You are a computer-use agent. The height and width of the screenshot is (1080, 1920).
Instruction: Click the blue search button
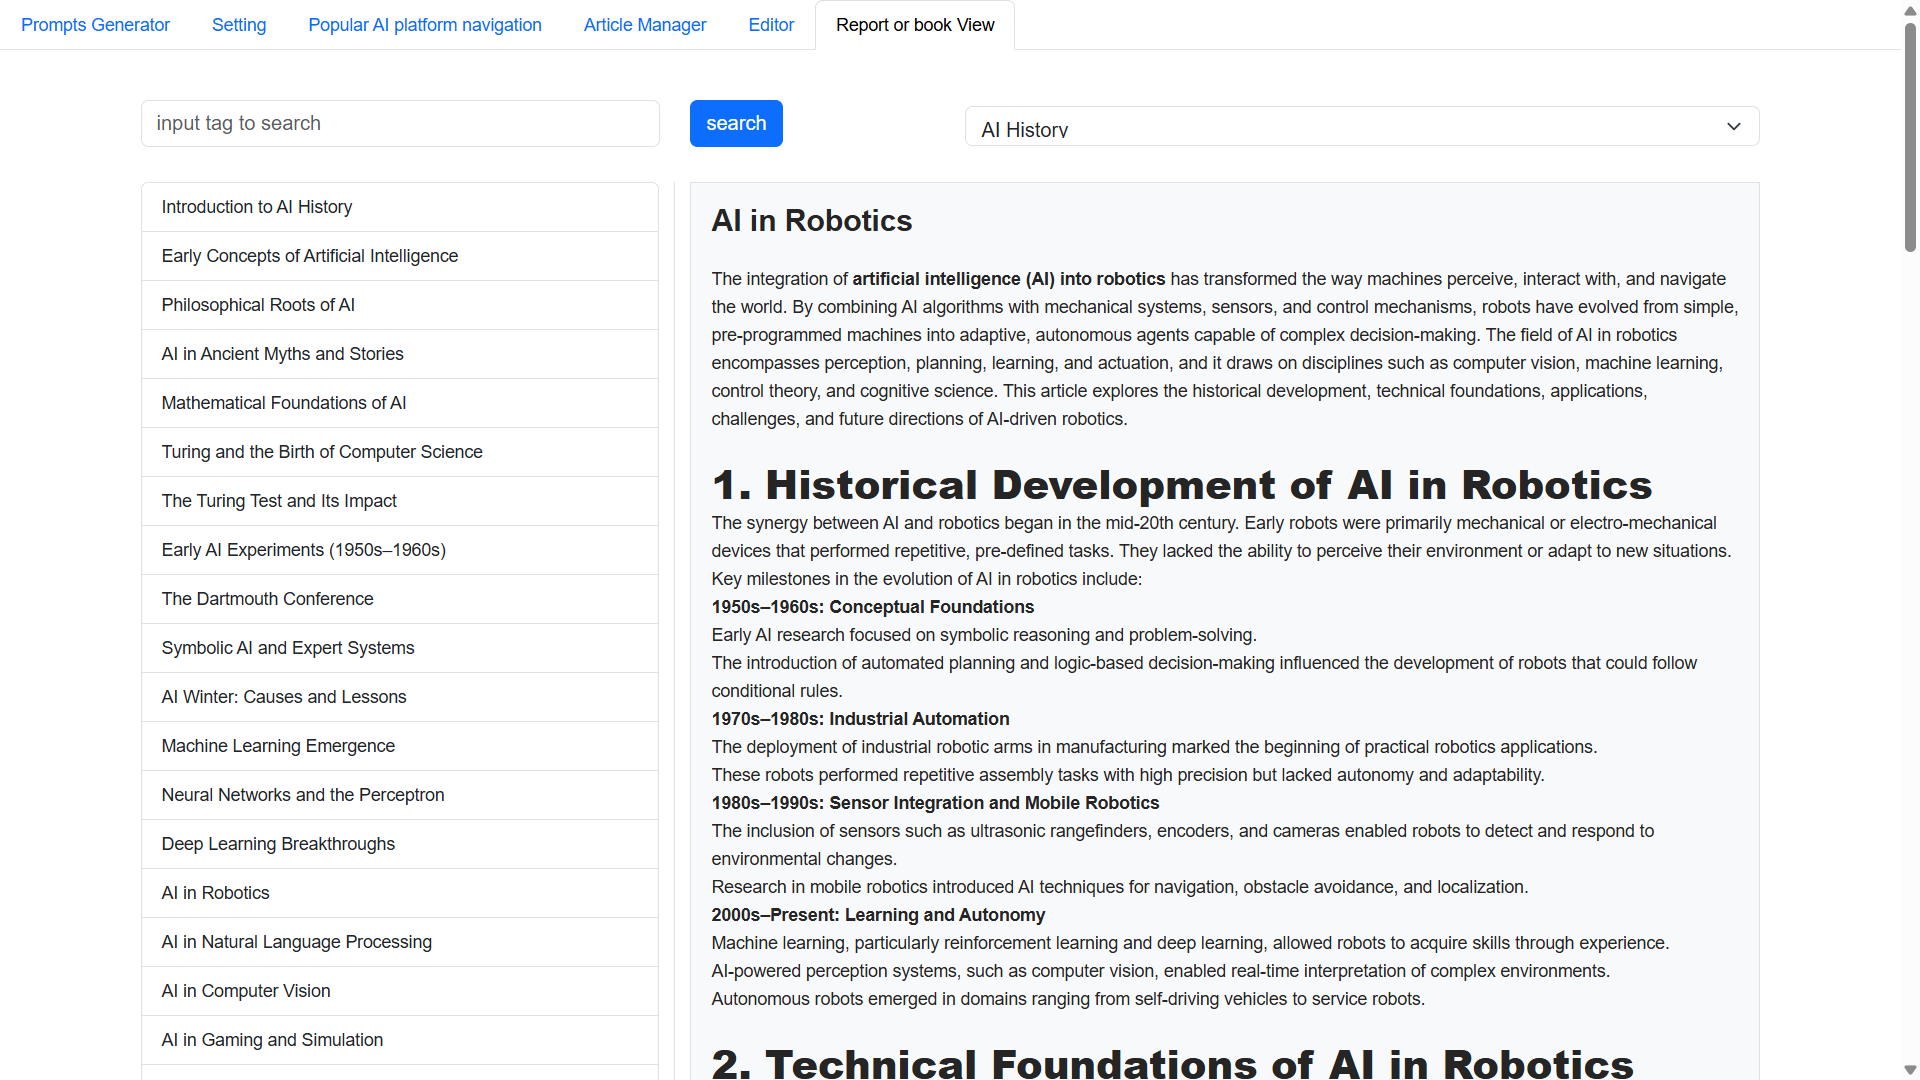736,123
